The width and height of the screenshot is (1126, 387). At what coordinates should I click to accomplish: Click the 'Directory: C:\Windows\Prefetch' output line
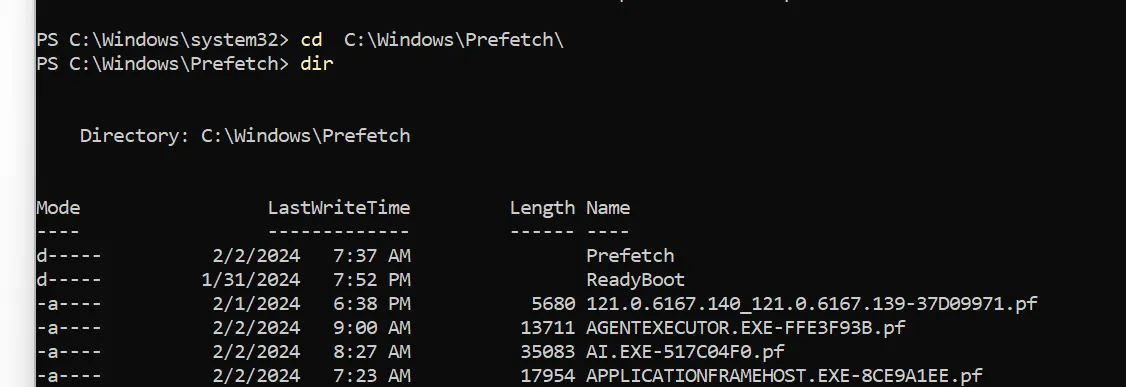245,136
